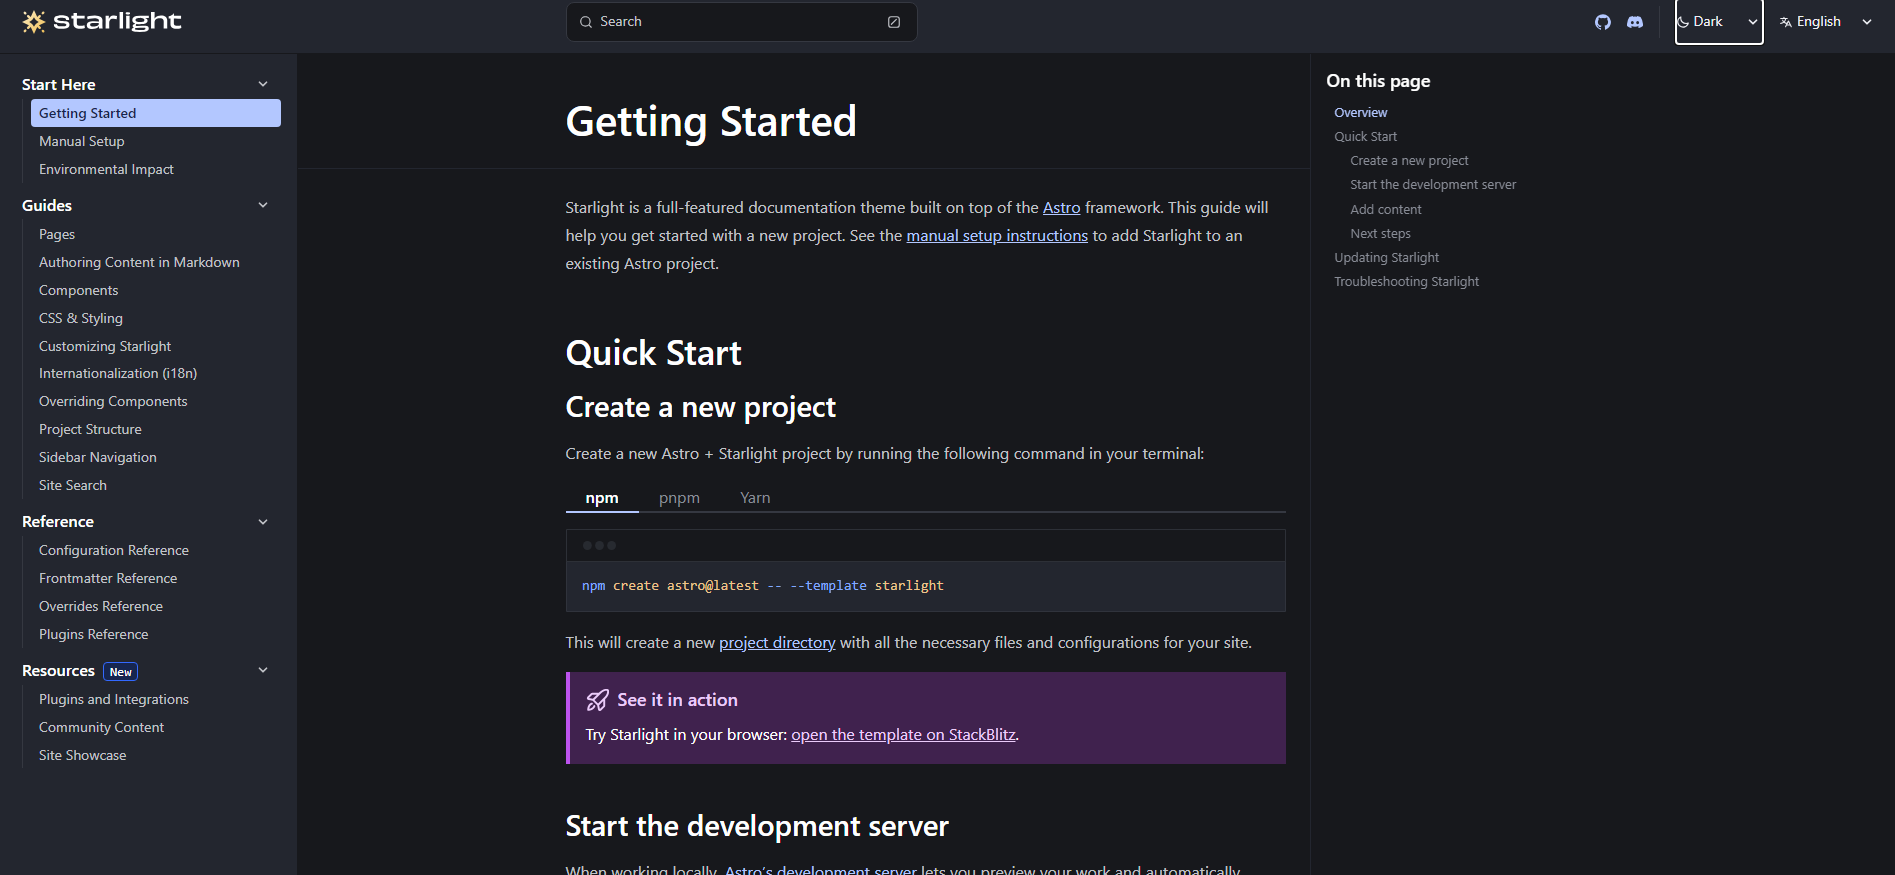Viewport: 1895px width, 875px height.
Task: Open the Sidebar Navigation guide
Action: click(x=156, y=457)
